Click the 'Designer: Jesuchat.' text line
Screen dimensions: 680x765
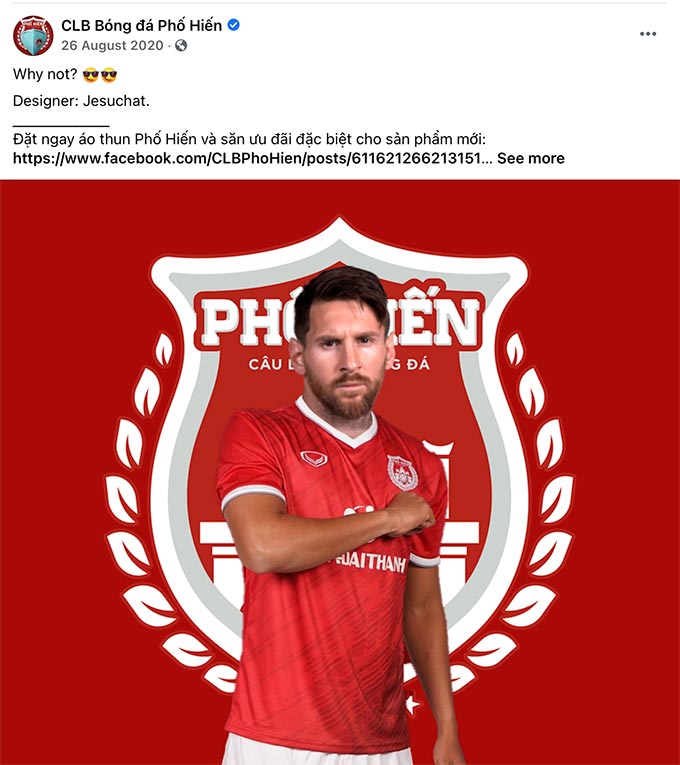(81, 101)
